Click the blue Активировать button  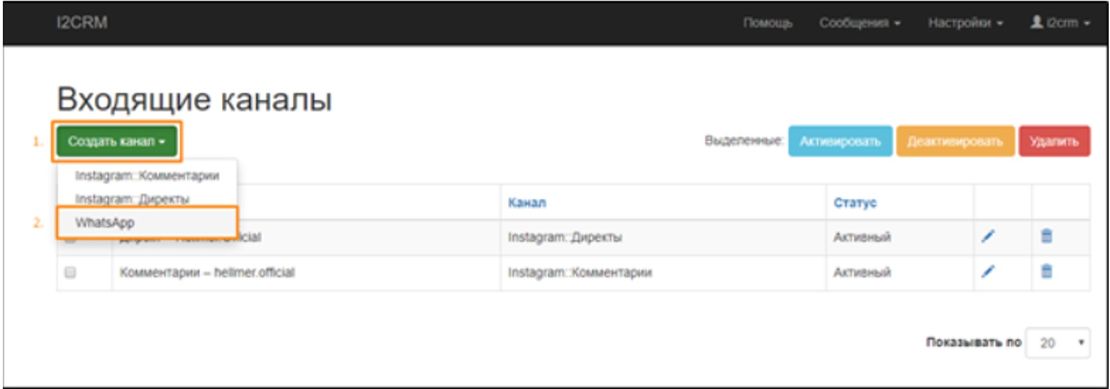coord(840,141)
